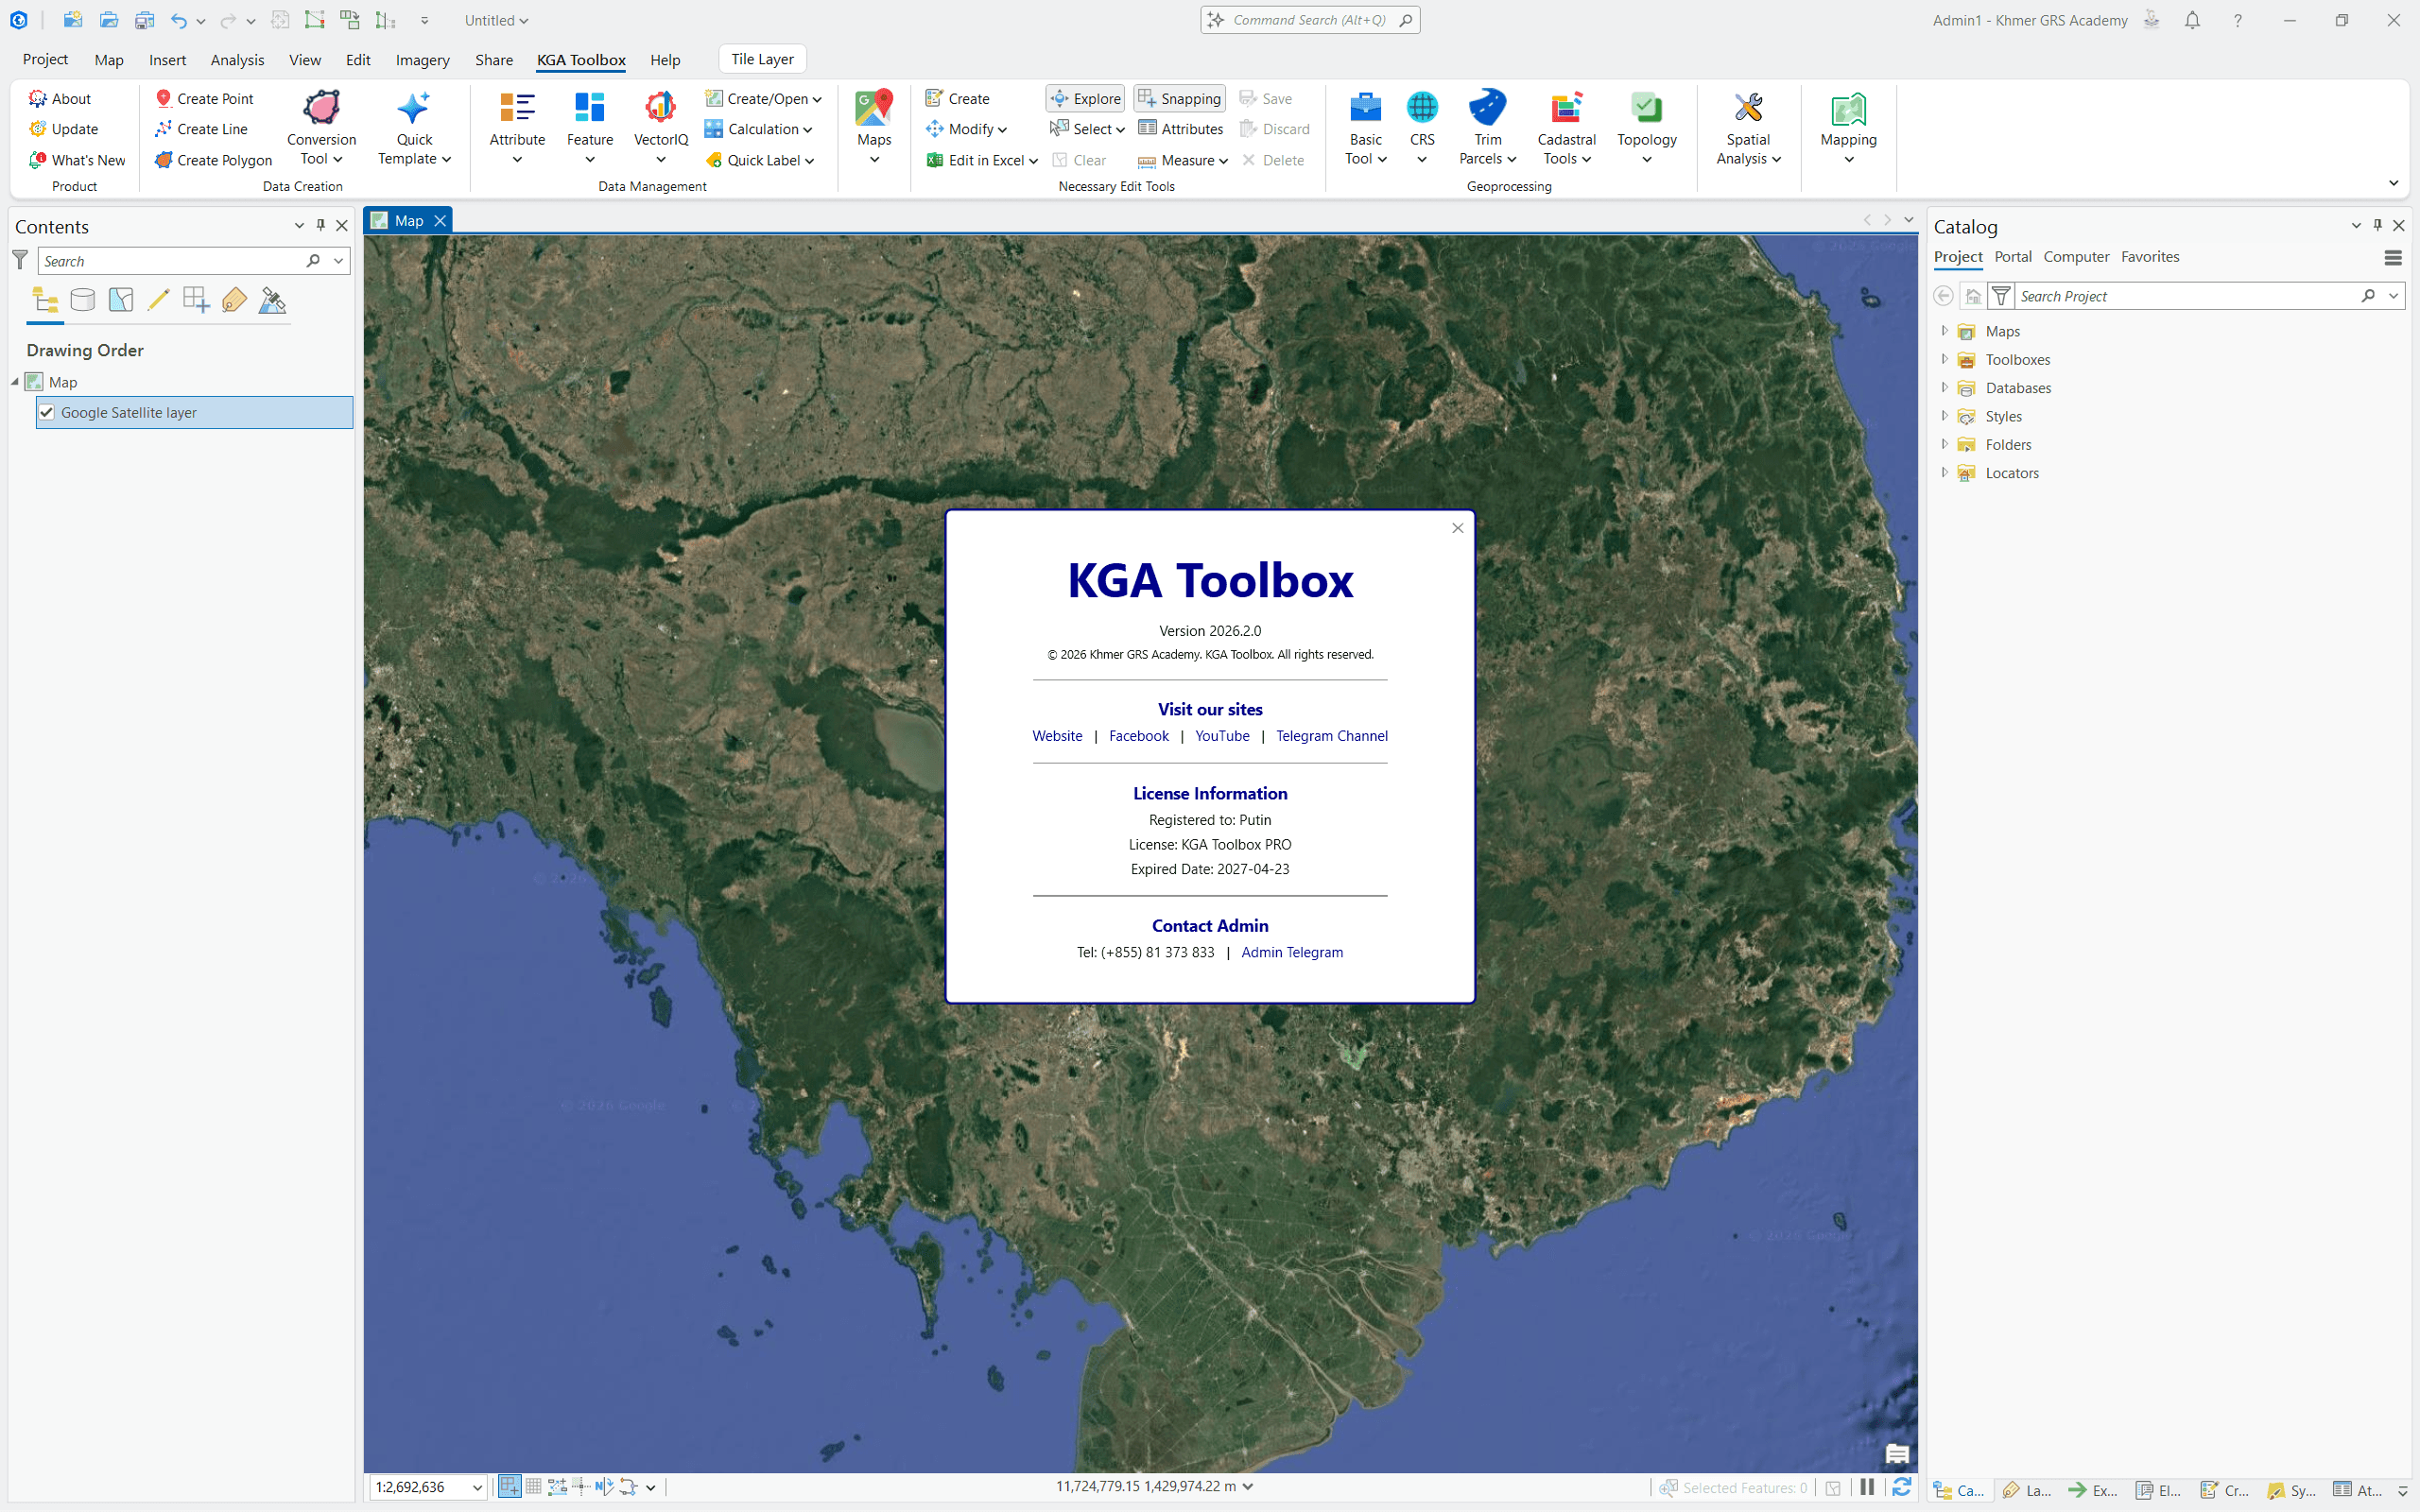Expand the Toolboxes catalog item
Image resolution: width=2420 pixels, height=1512 pixels.
(x=1944, y=358)
